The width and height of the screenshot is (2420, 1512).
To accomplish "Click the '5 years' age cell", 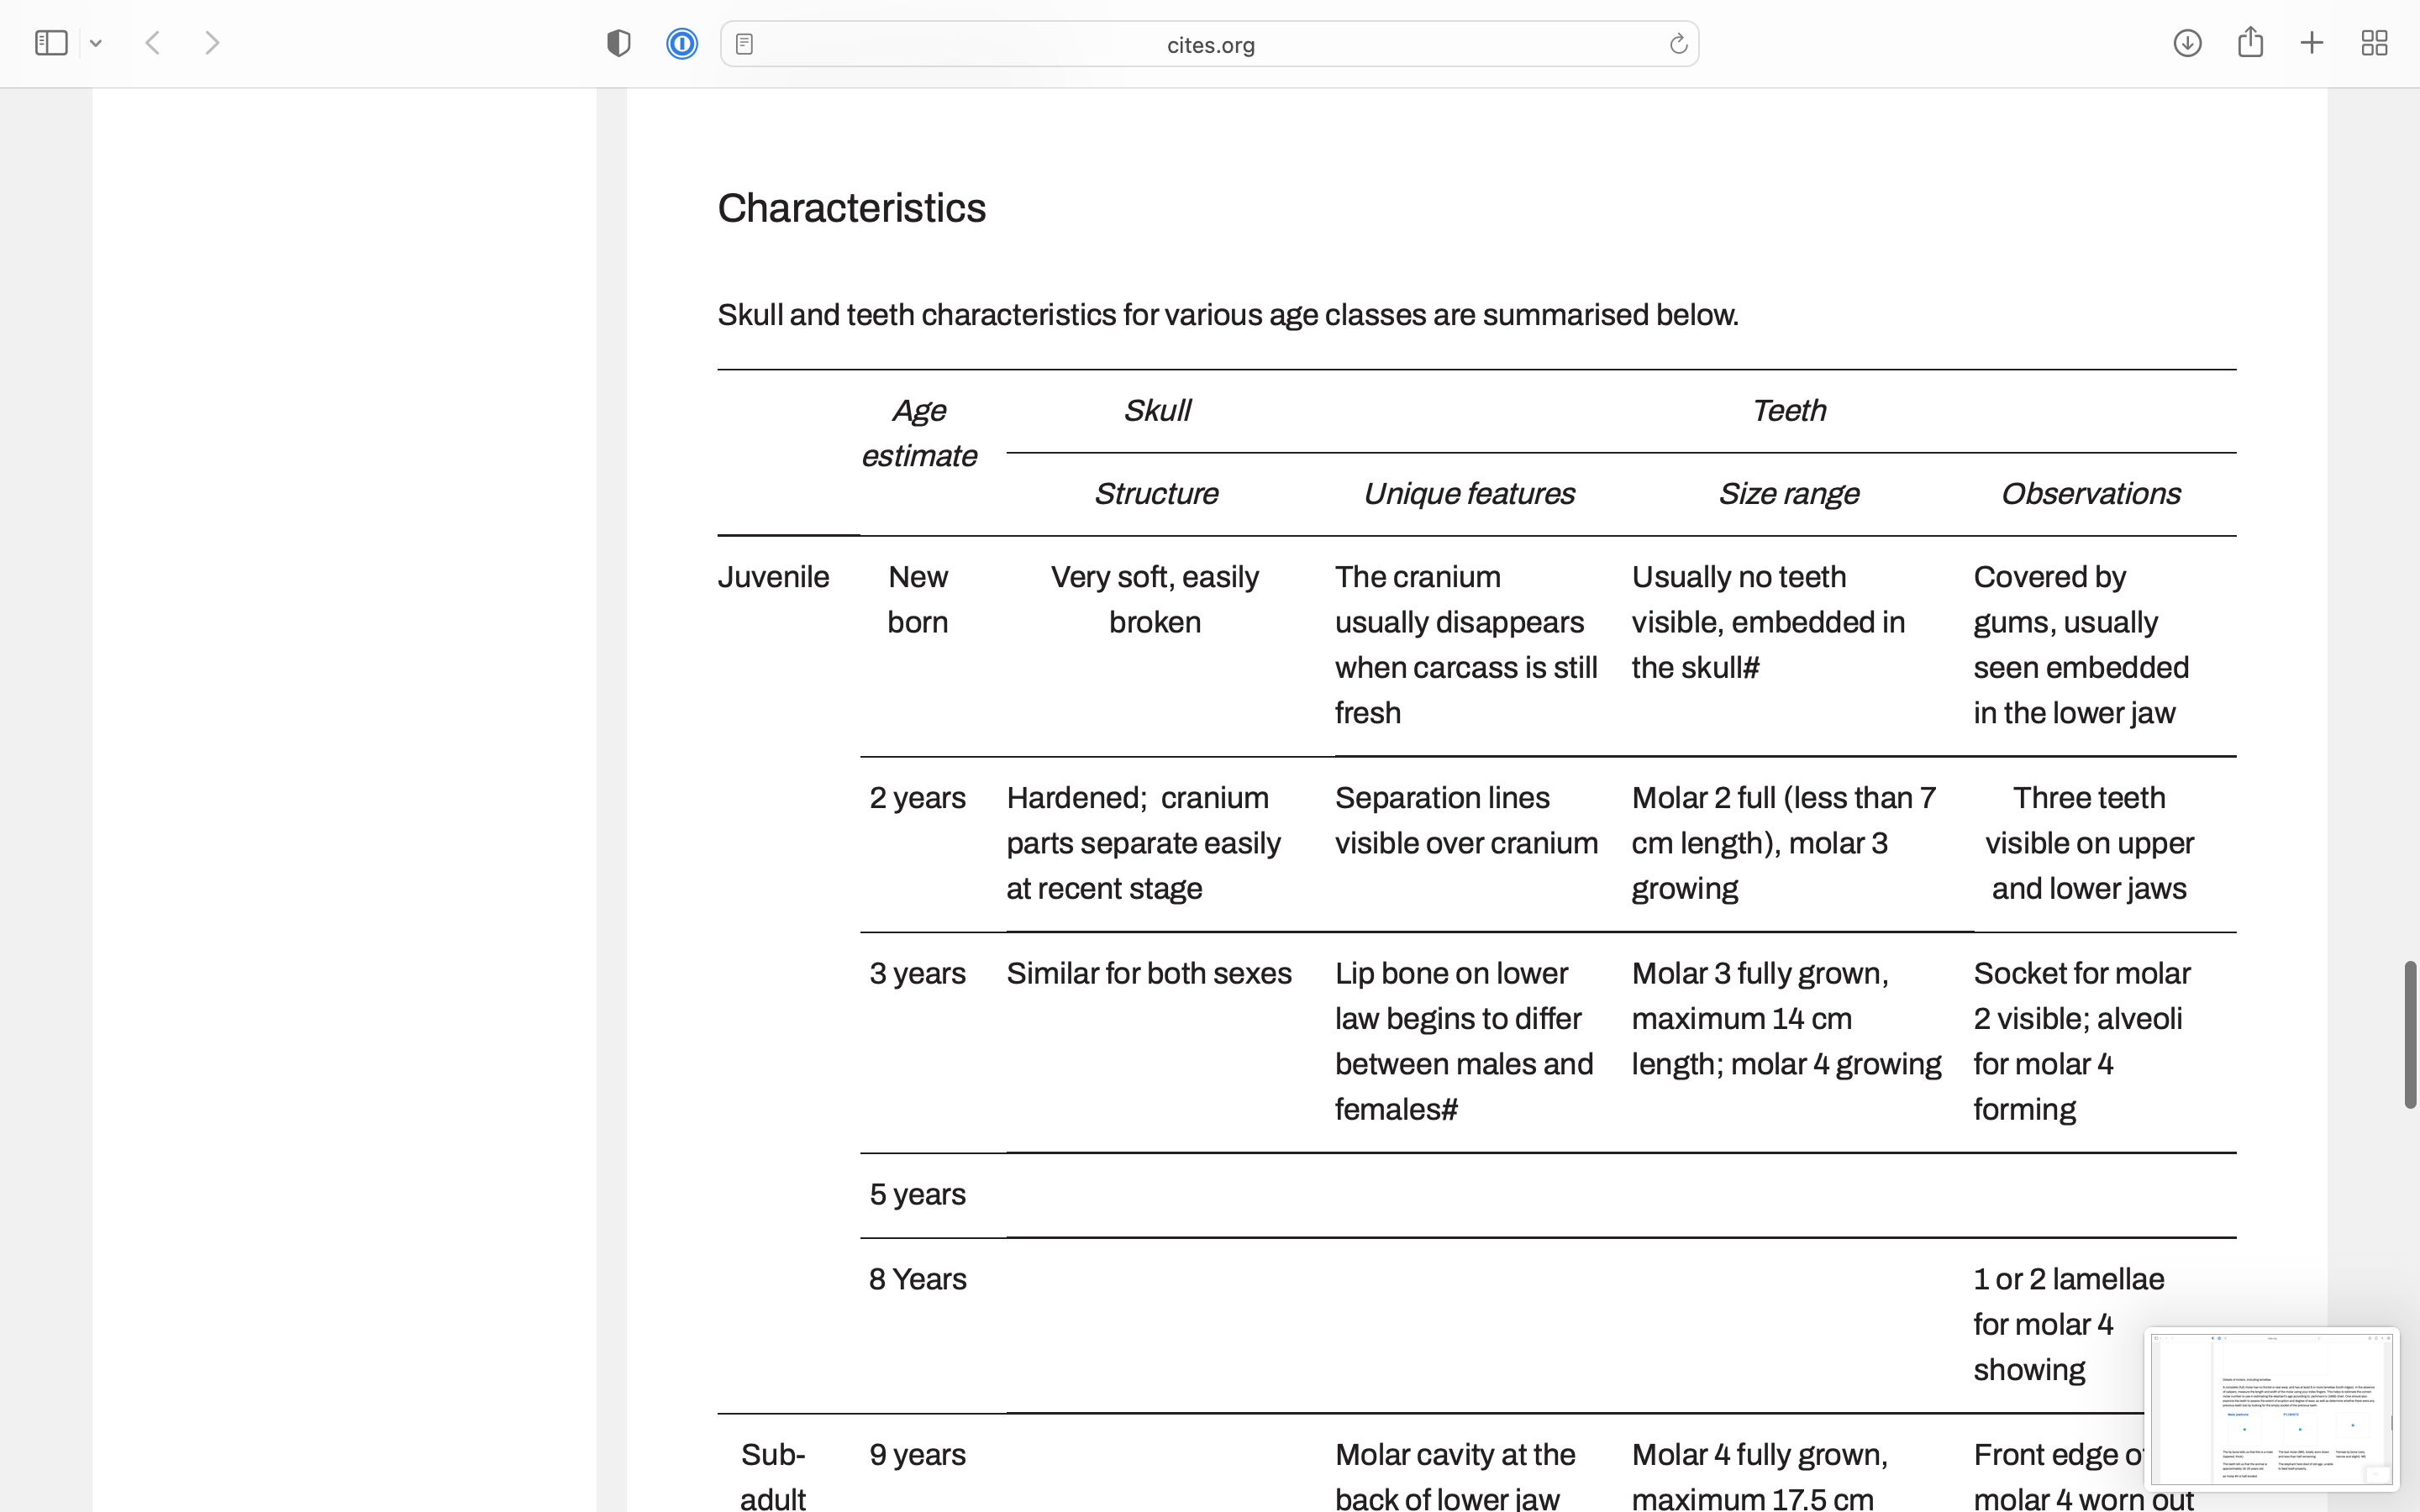I will click(x=917, y=1194).
